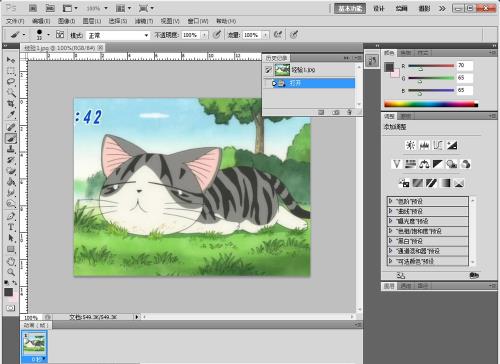Launch Mini Bridge from the application bar
The height and width of the screenshot is (364, 500).
[50, 8]
